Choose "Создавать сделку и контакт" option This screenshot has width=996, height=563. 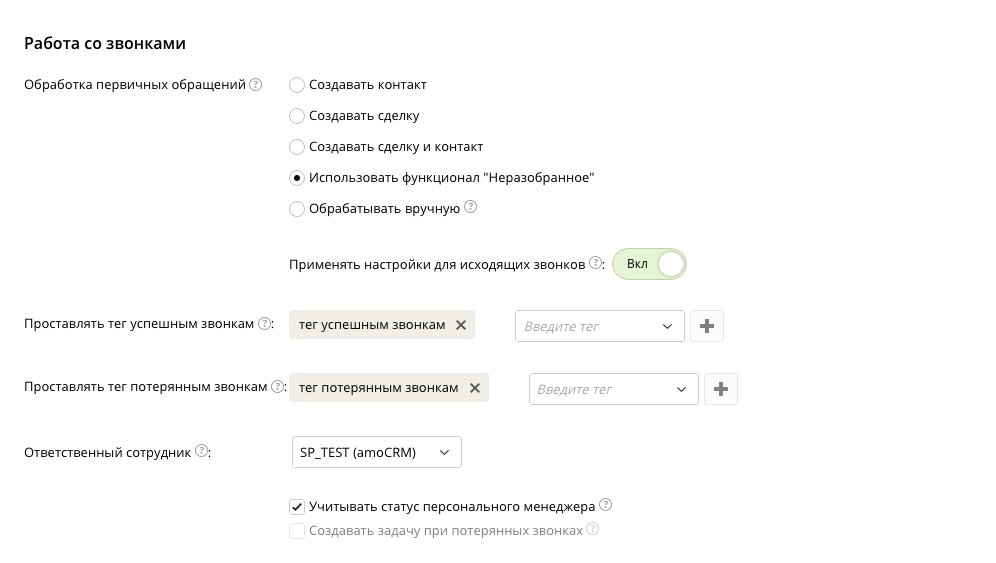pyautogui.click(x=297, y=147)
